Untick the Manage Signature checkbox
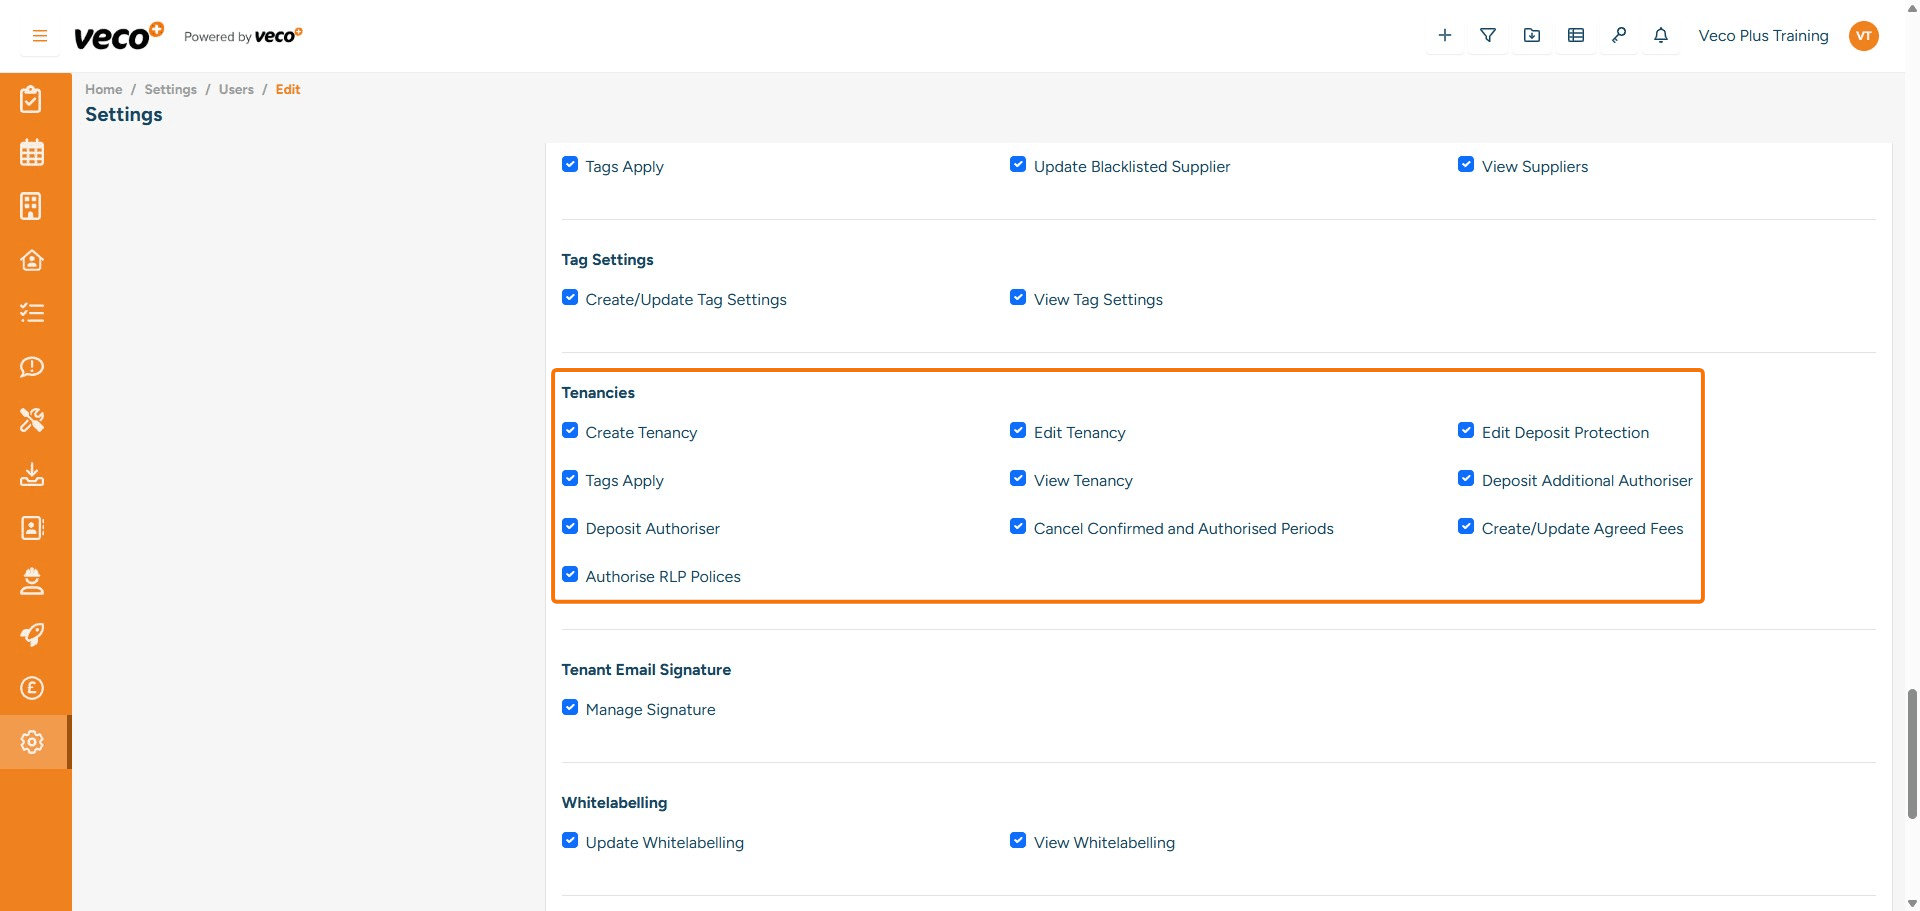Screen dimensions: 1920x911 click(x=570, y=707)
